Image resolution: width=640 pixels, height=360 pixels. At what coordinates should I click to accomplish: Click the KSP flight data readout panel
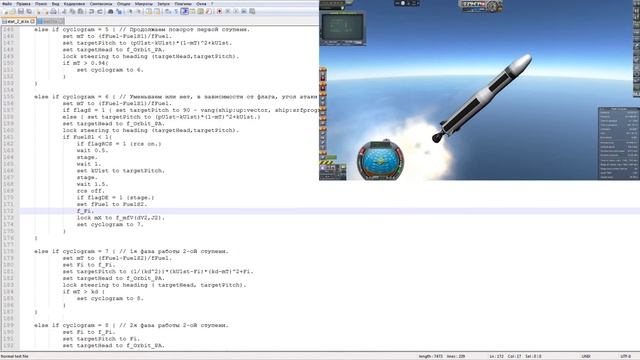click(x=618, y=144)
